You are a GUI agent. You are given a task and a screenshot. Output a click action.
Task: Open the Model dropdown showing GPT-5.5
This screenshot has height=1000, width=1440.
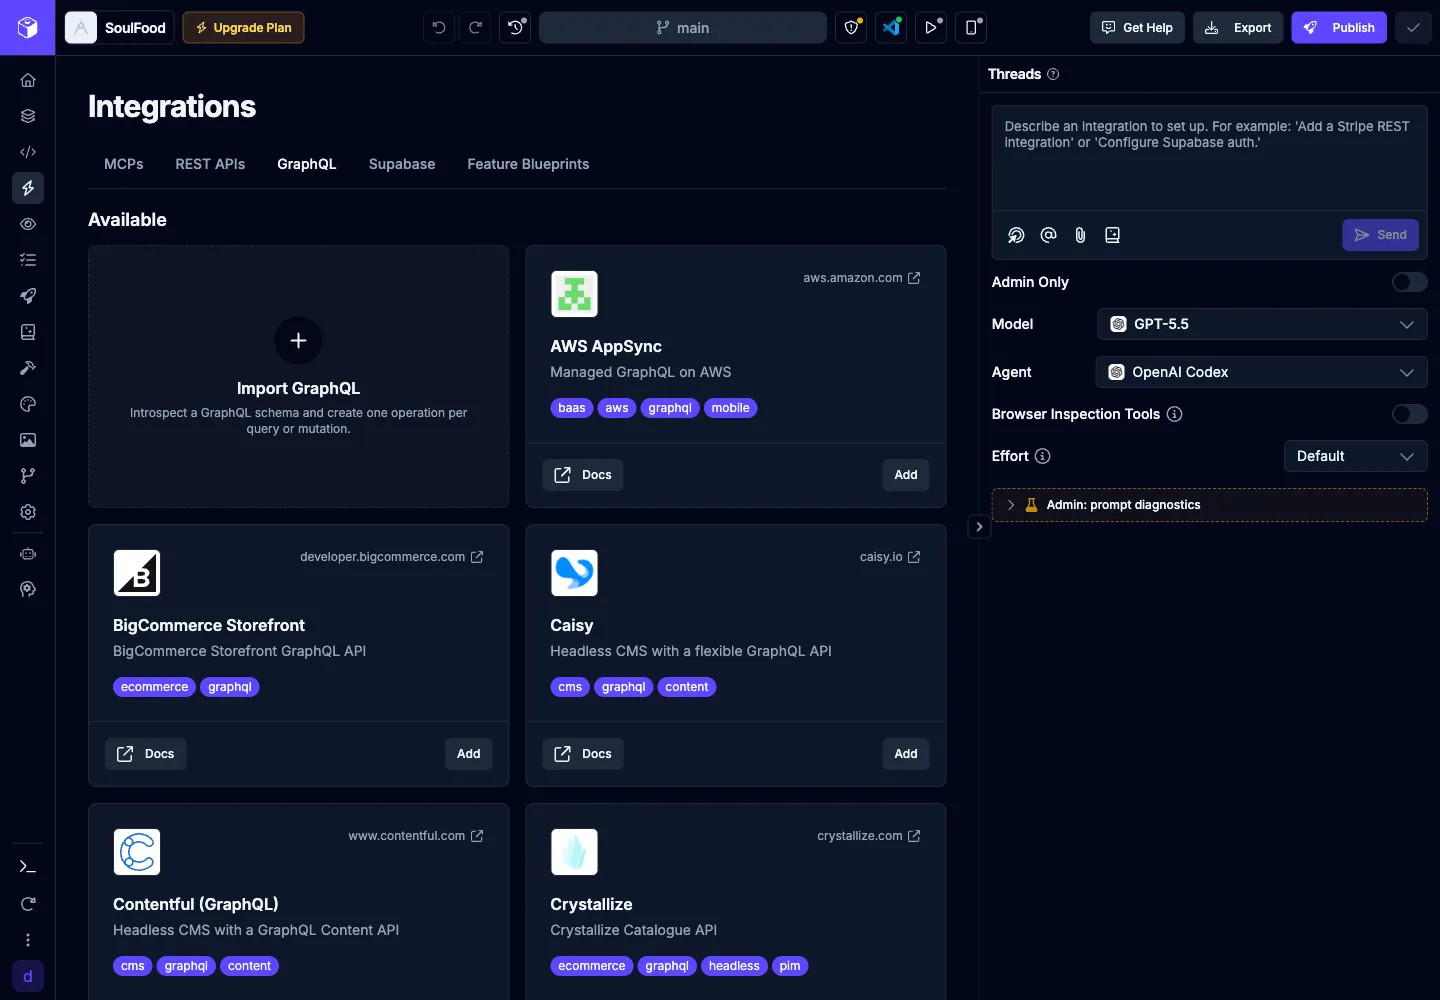[x=1262, y=324]
